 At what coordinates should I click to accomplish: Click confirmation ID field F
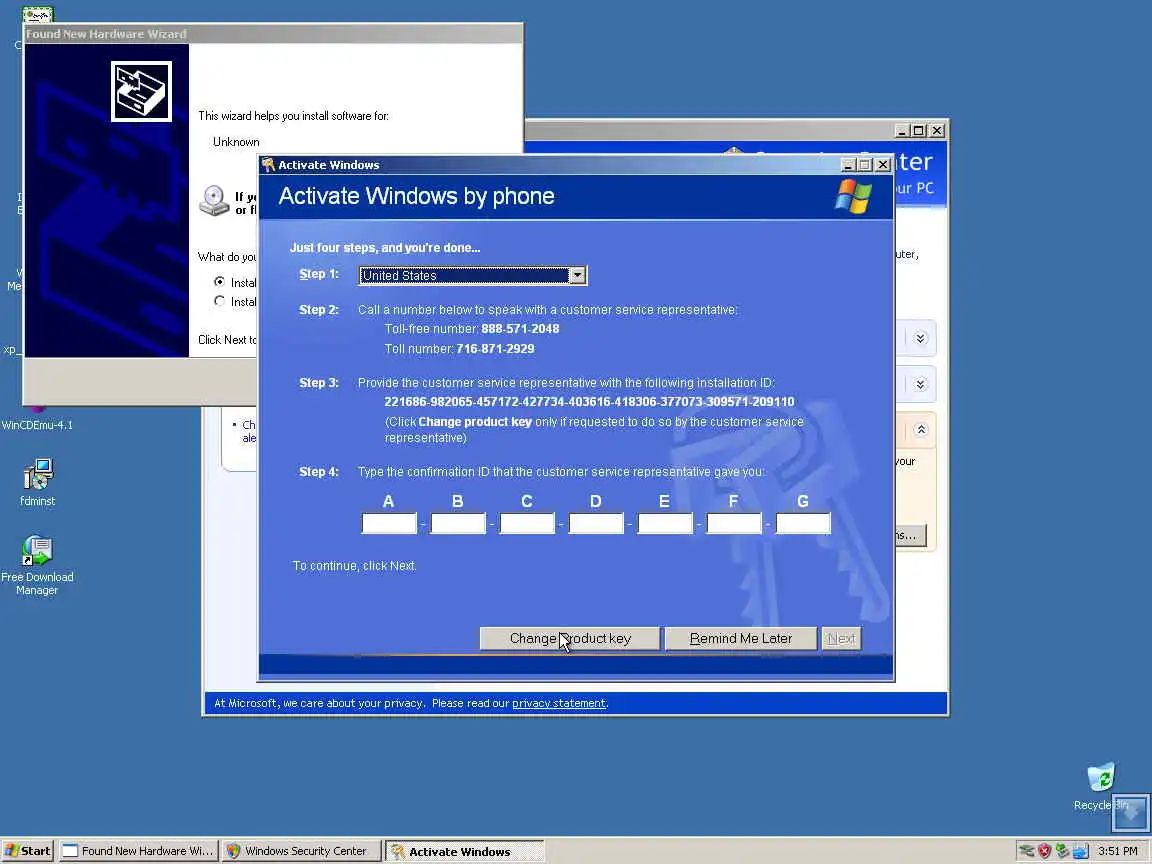pyautogui.click(x=734, y=523)
